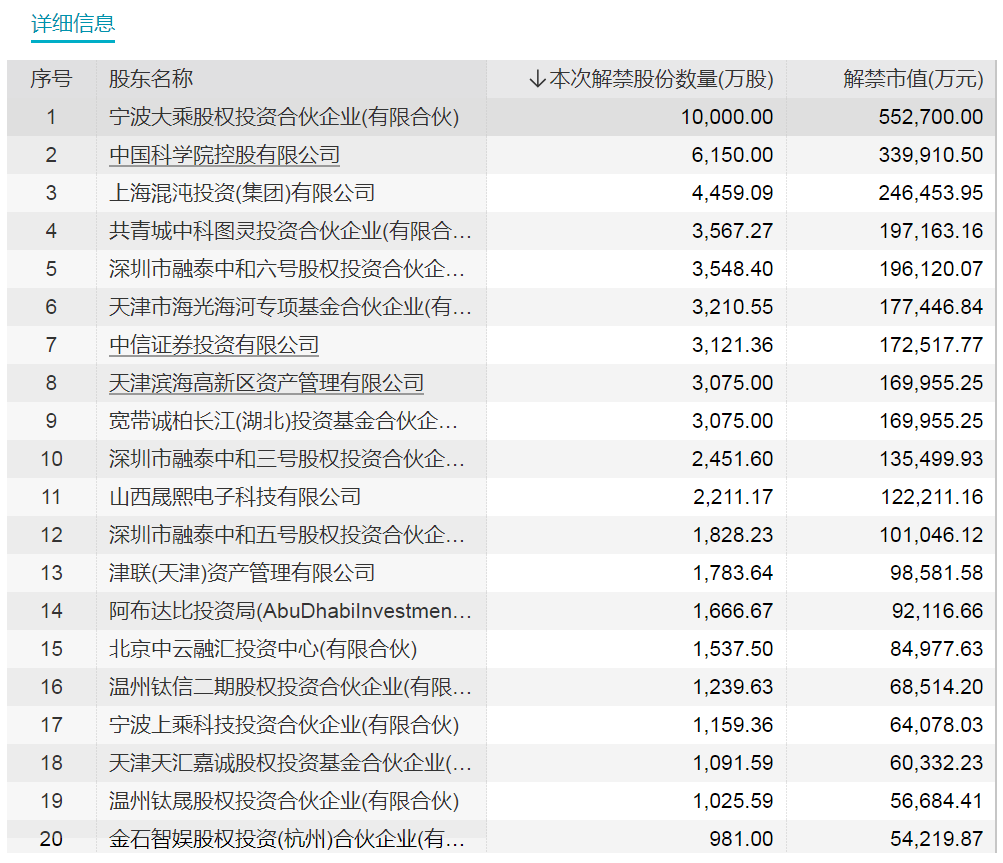The height and width of the screenshot is (863, 1003).
Task: Click share quantity 1,091.59
Action: [733, 763]
